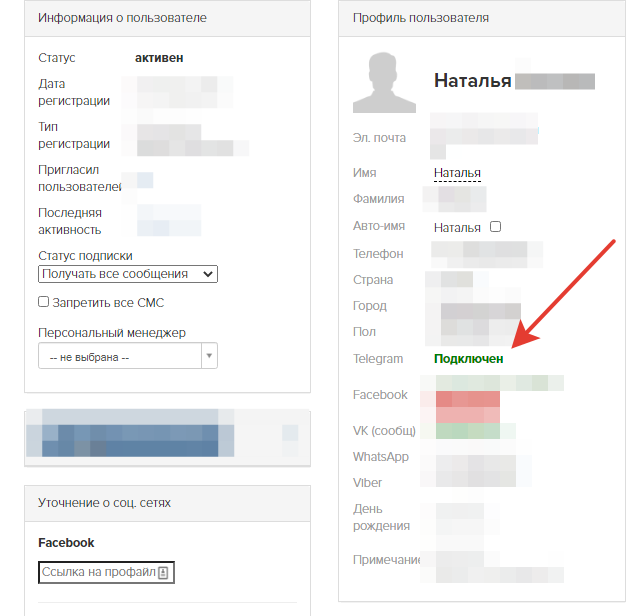Click the активен status value
639x616 pixels.
point(159,58)
